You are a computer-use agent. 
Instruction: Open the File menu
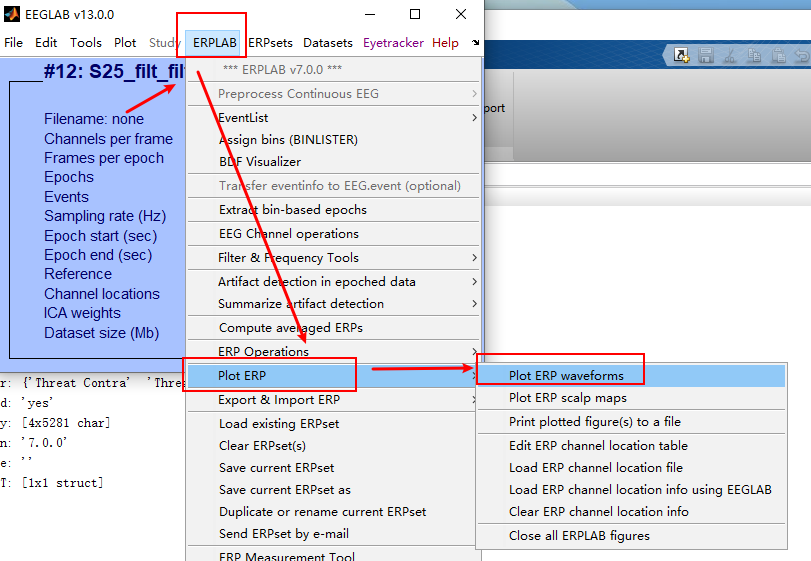pos(13,42)
